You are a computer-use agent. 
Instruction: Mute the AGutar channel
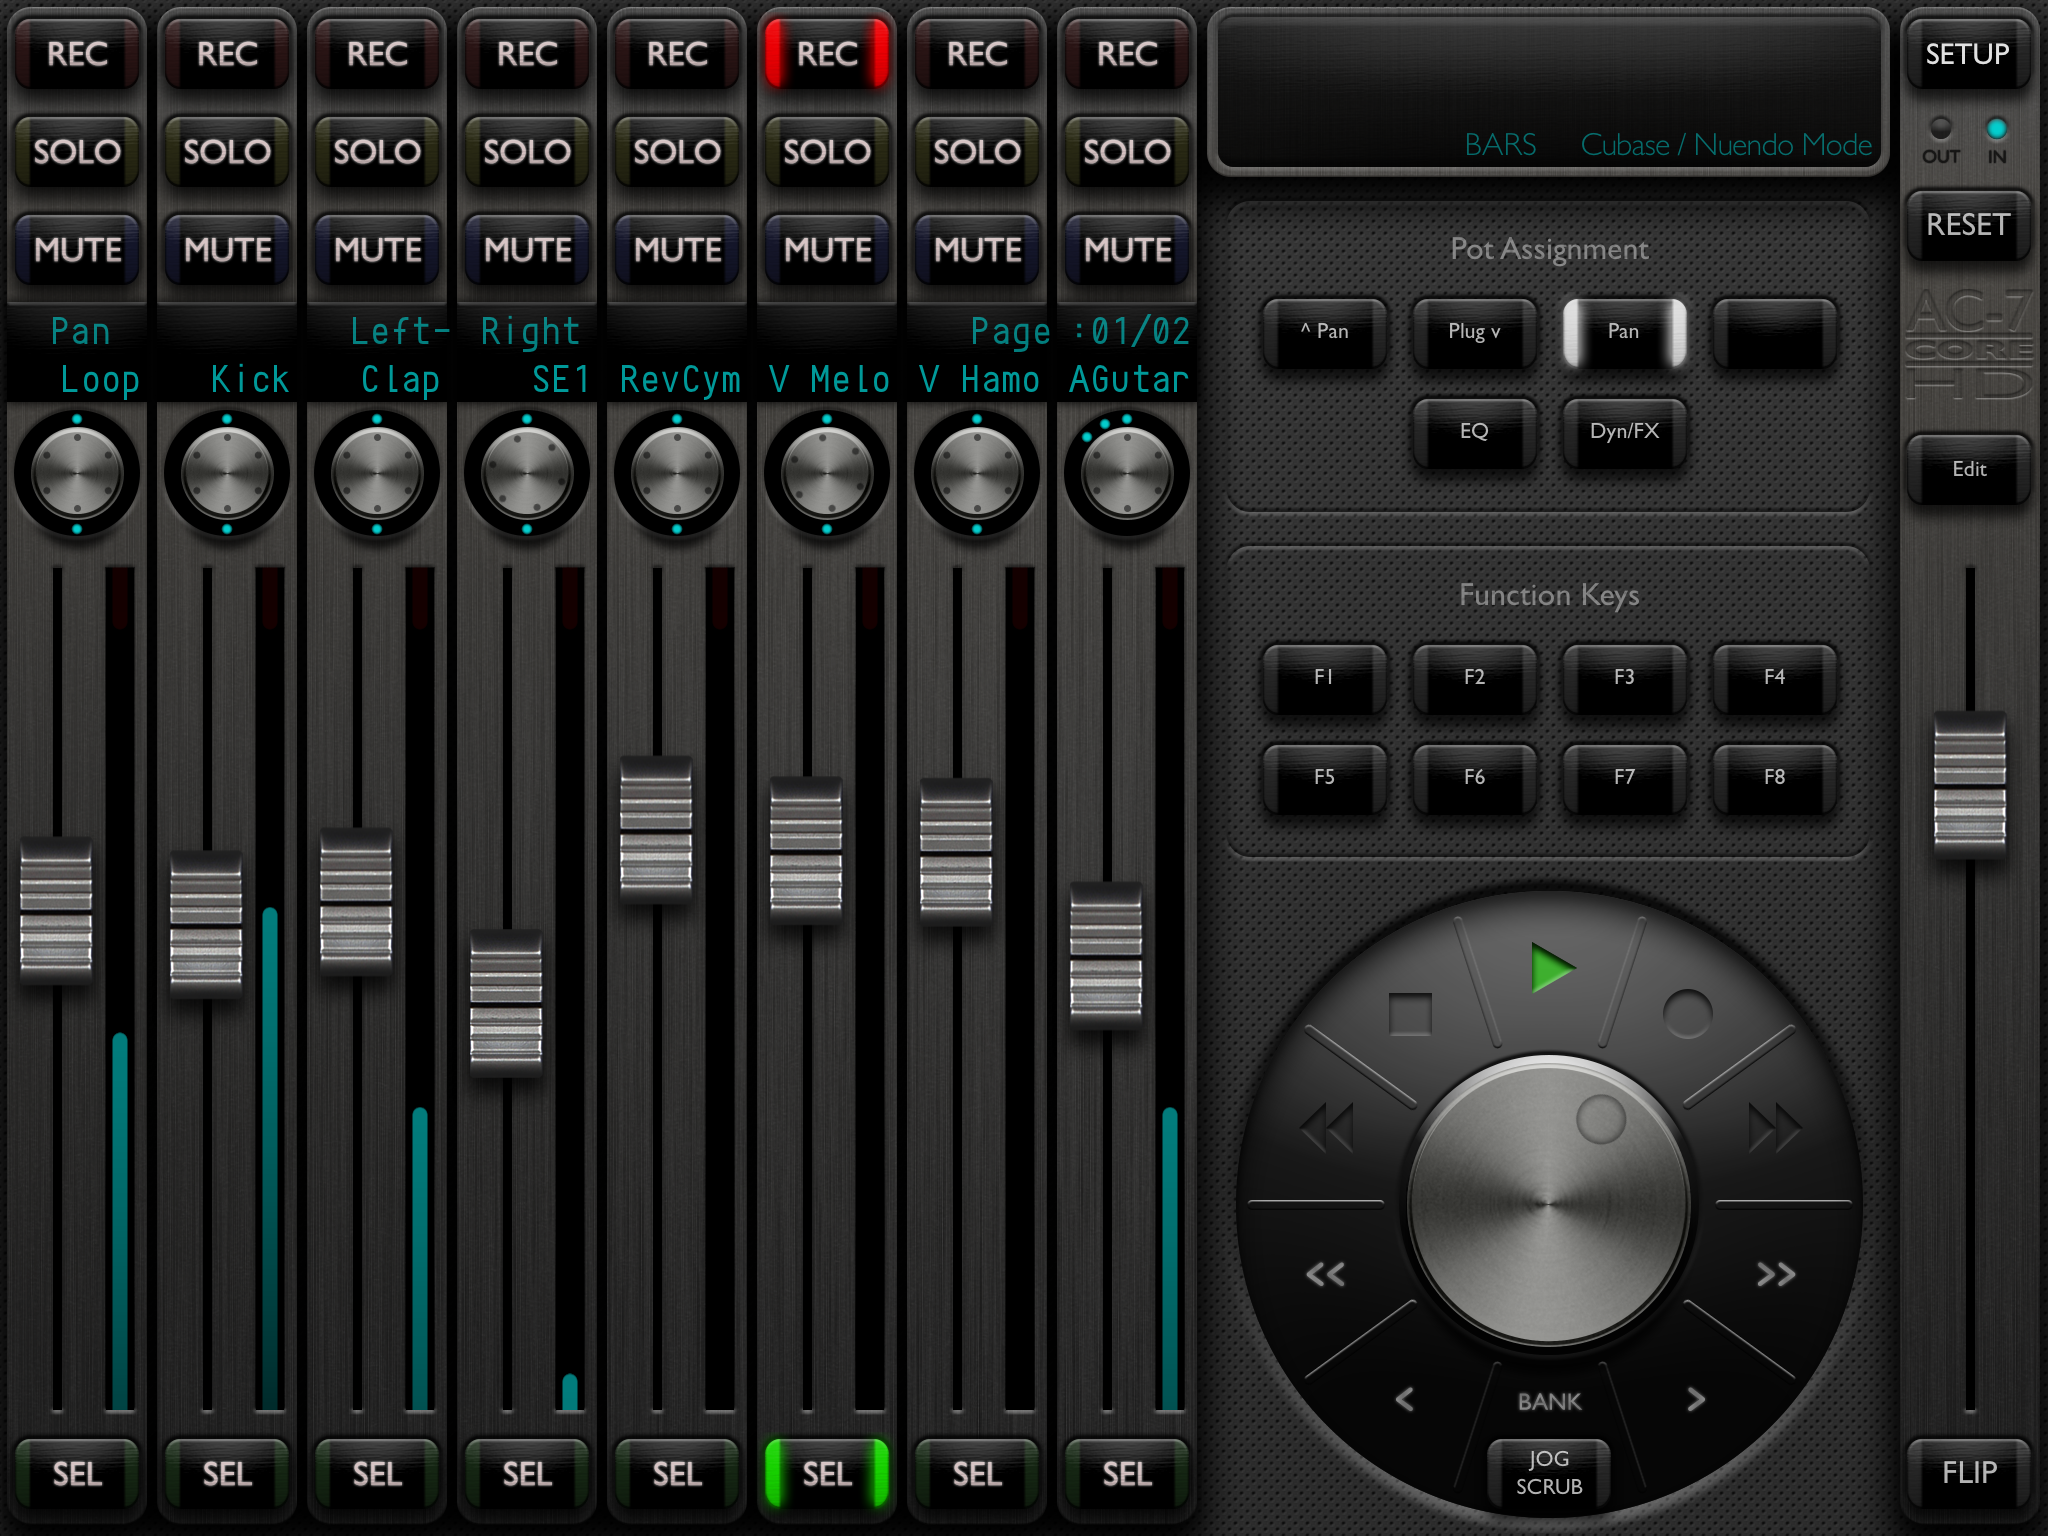coord(1127,249)
